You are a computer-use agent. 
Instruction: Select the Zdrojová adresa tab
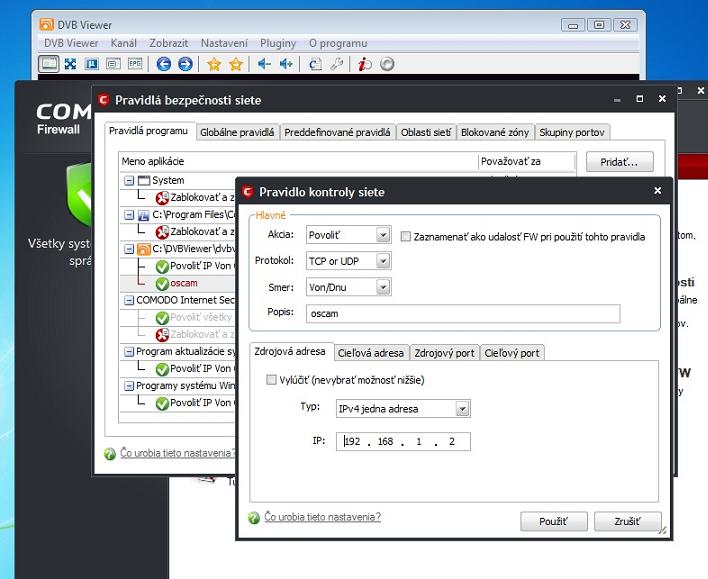tap(290, 352)
